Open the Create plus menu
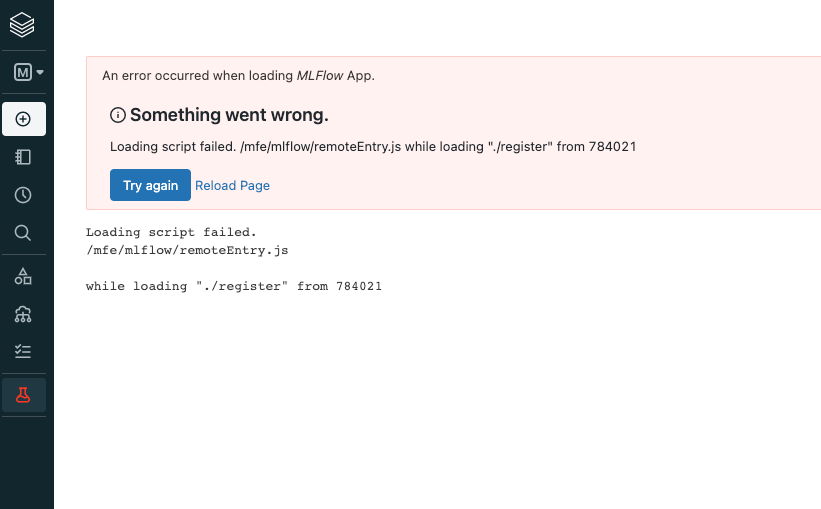Screen dimensions: 821x509 24,119
